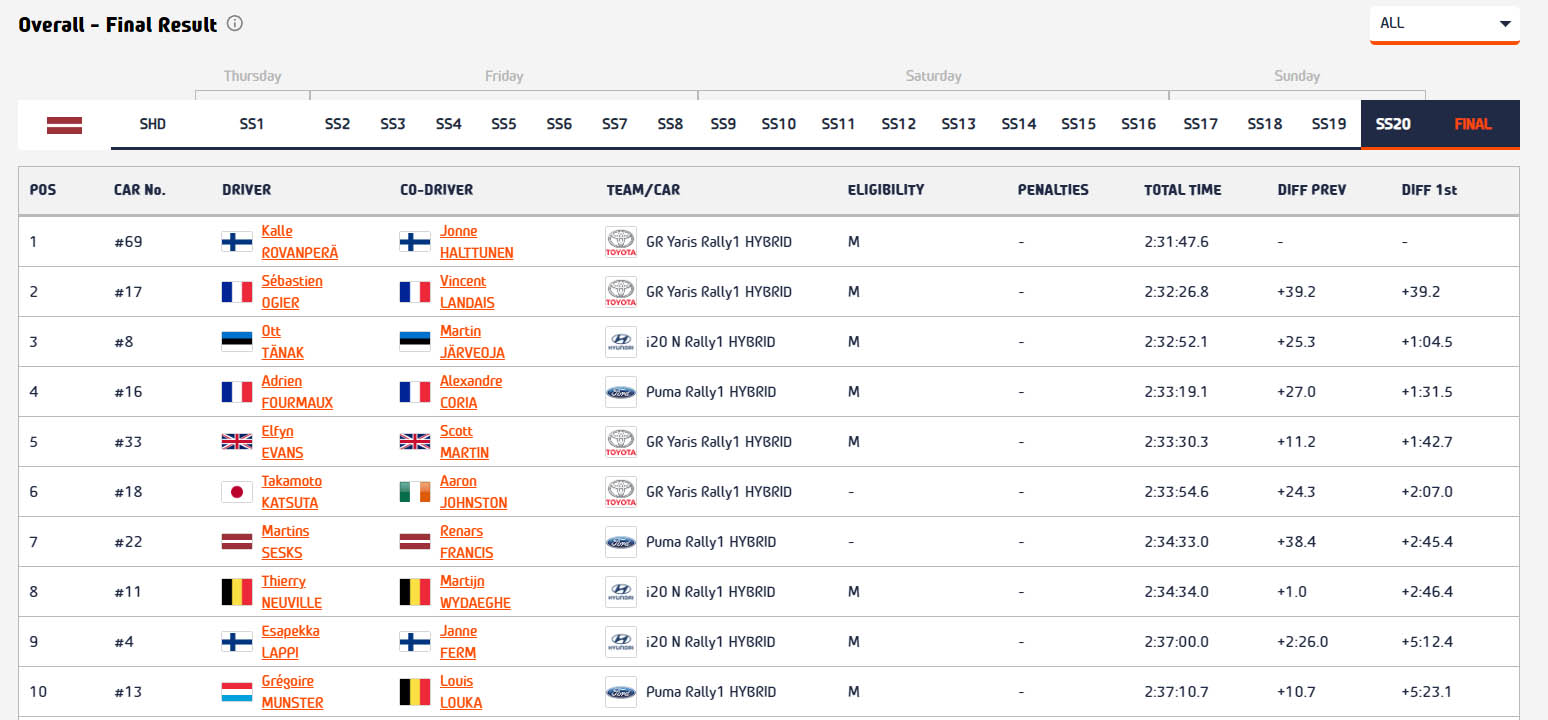
Task: Open driver Grégoire Munster's link
Action: (x=292, y=692)
